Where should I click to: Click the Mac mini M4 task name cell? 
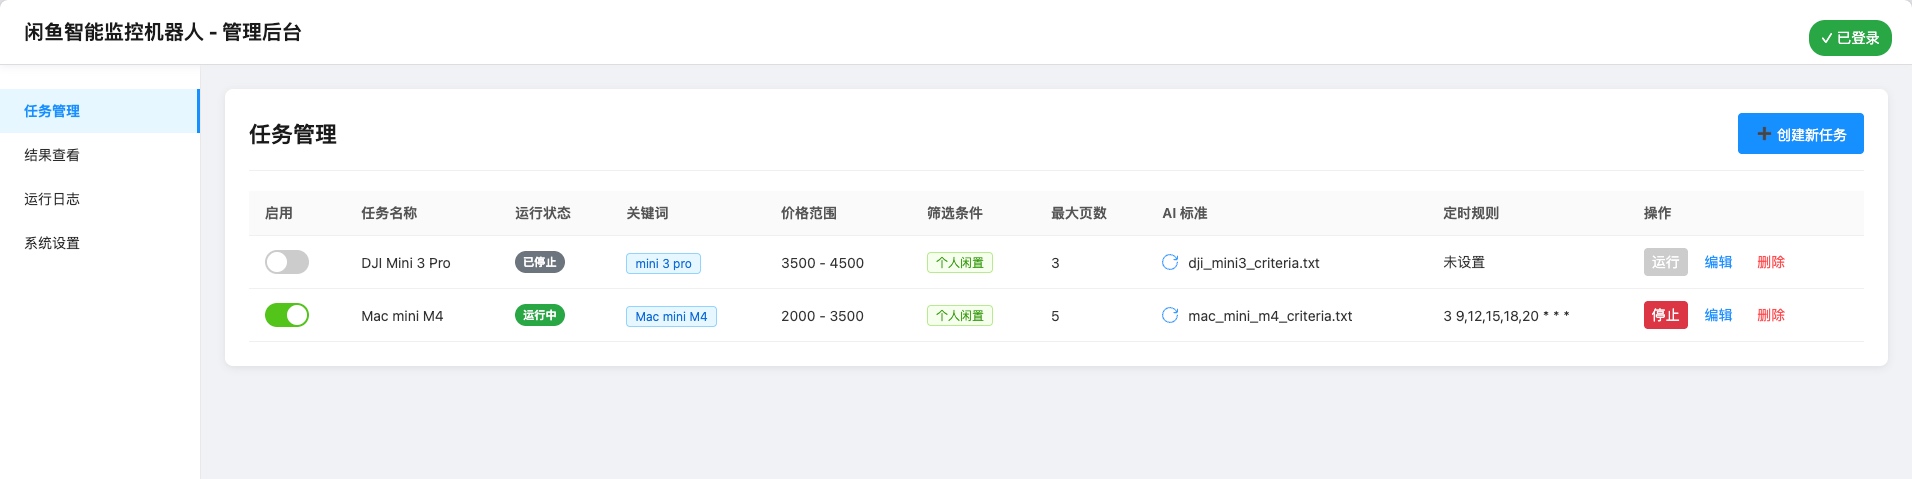[x=402, y=316]
